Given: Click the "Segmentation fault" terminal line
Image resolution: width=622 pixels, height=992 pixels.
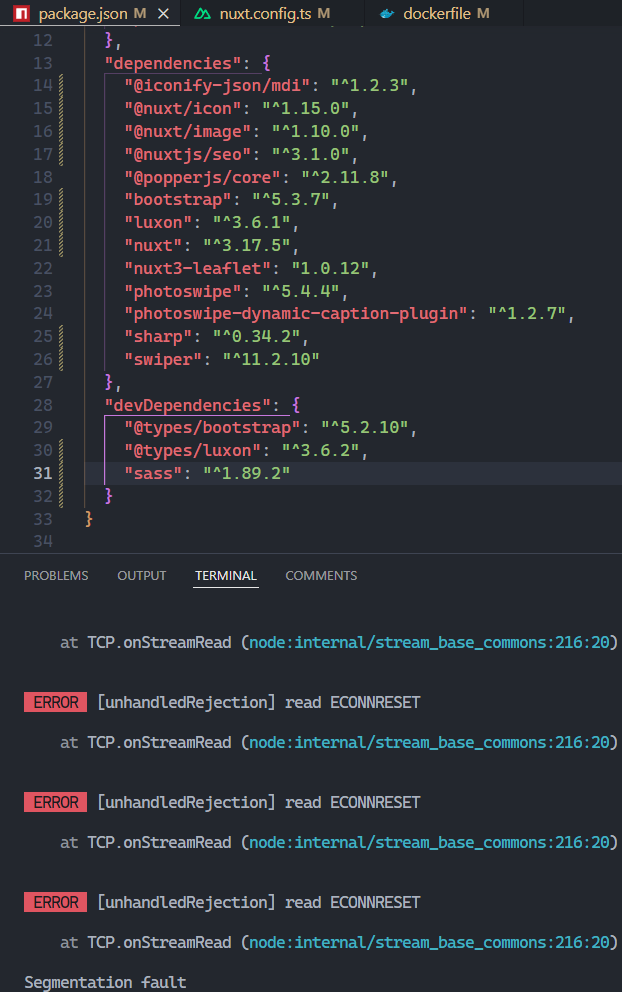Looking at the screenshot, I should coord(105,982).
